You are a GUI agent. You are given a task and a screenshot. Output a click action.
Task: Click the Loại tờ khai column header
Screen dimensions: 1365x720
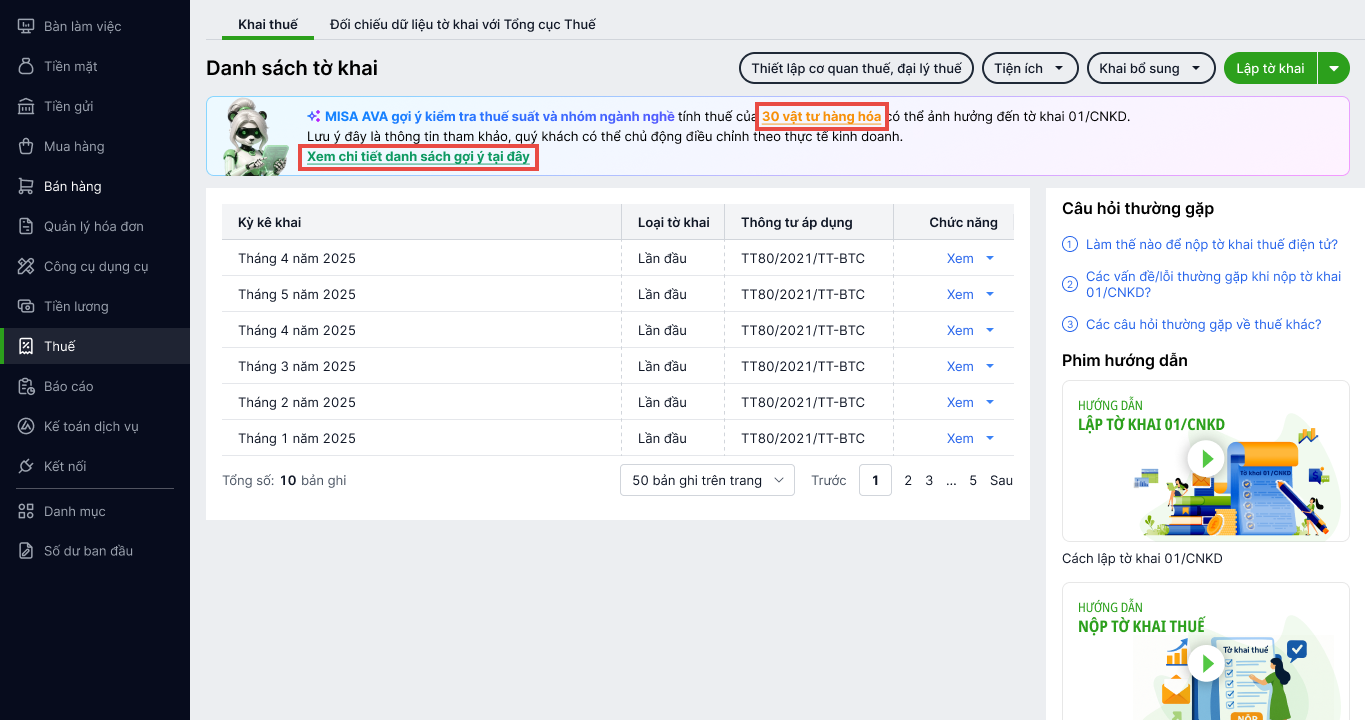point(674,222)
